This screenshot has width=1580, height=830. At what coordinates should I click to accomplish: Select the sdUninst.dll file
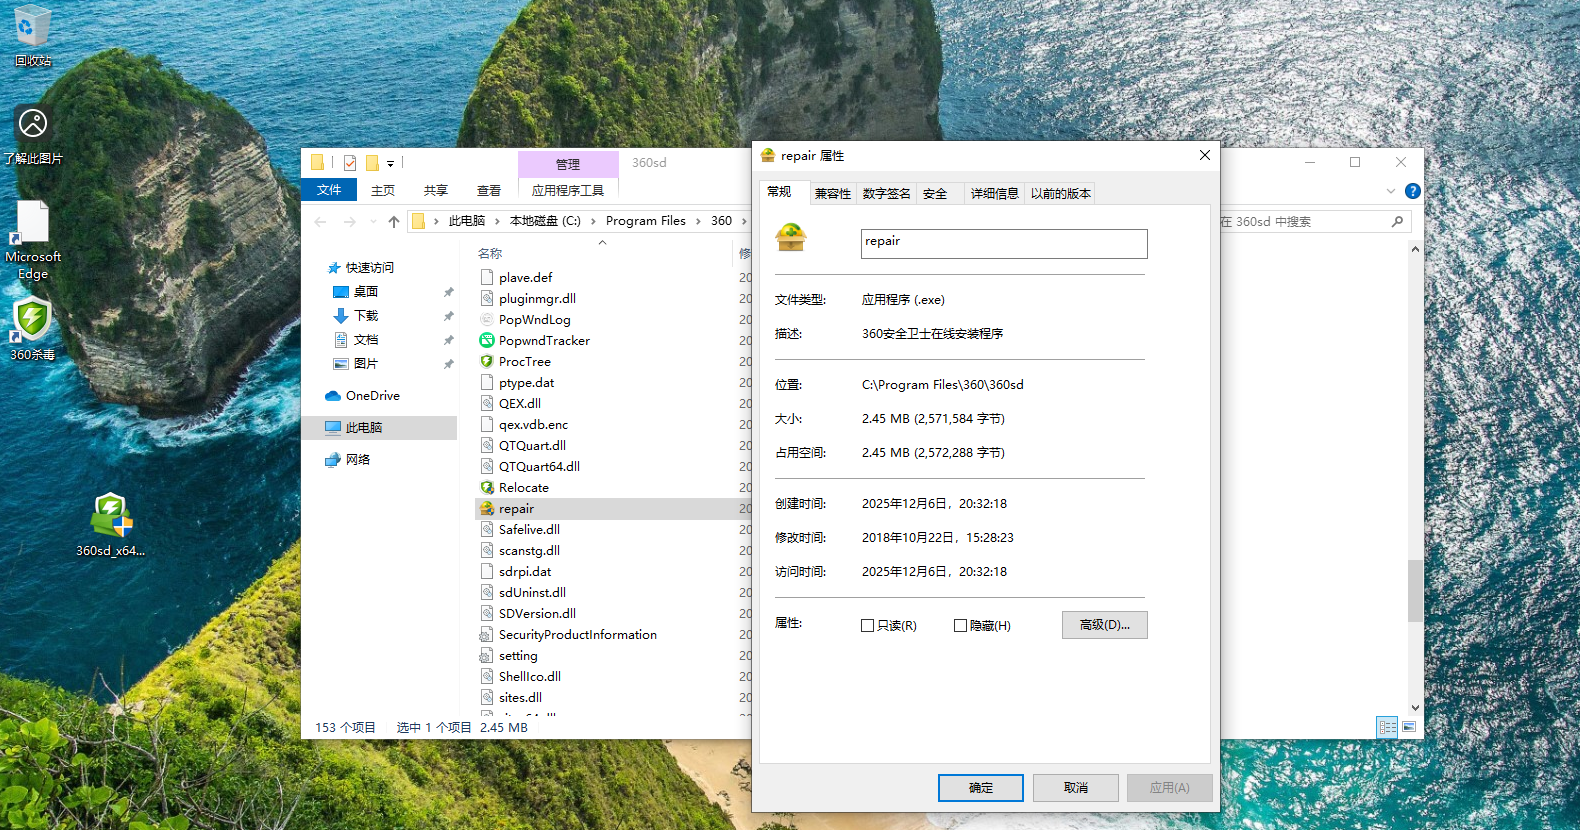click(532, 593)
